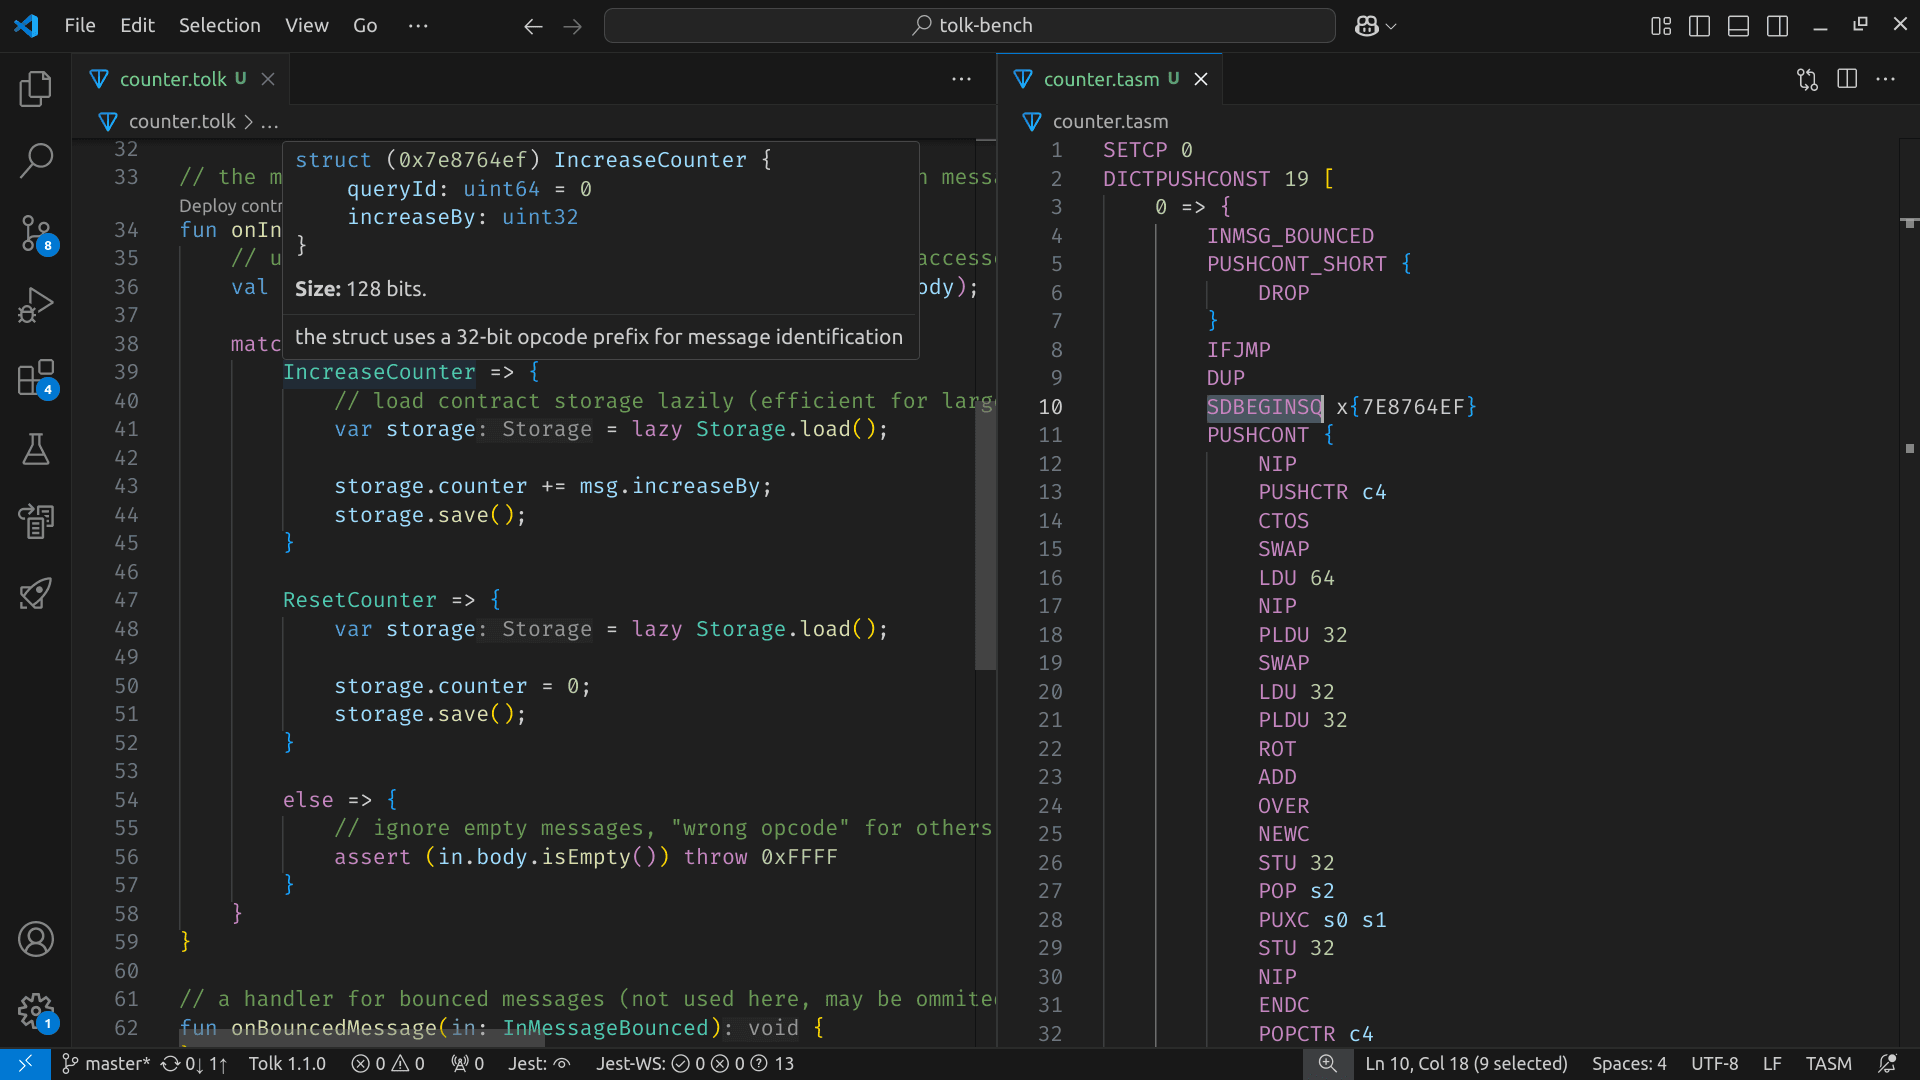The height and width of the screenshot is (1080, 1920).
Task: Click onBouncedMessage function name on line 62
Action: click(x=334, y=1028)
